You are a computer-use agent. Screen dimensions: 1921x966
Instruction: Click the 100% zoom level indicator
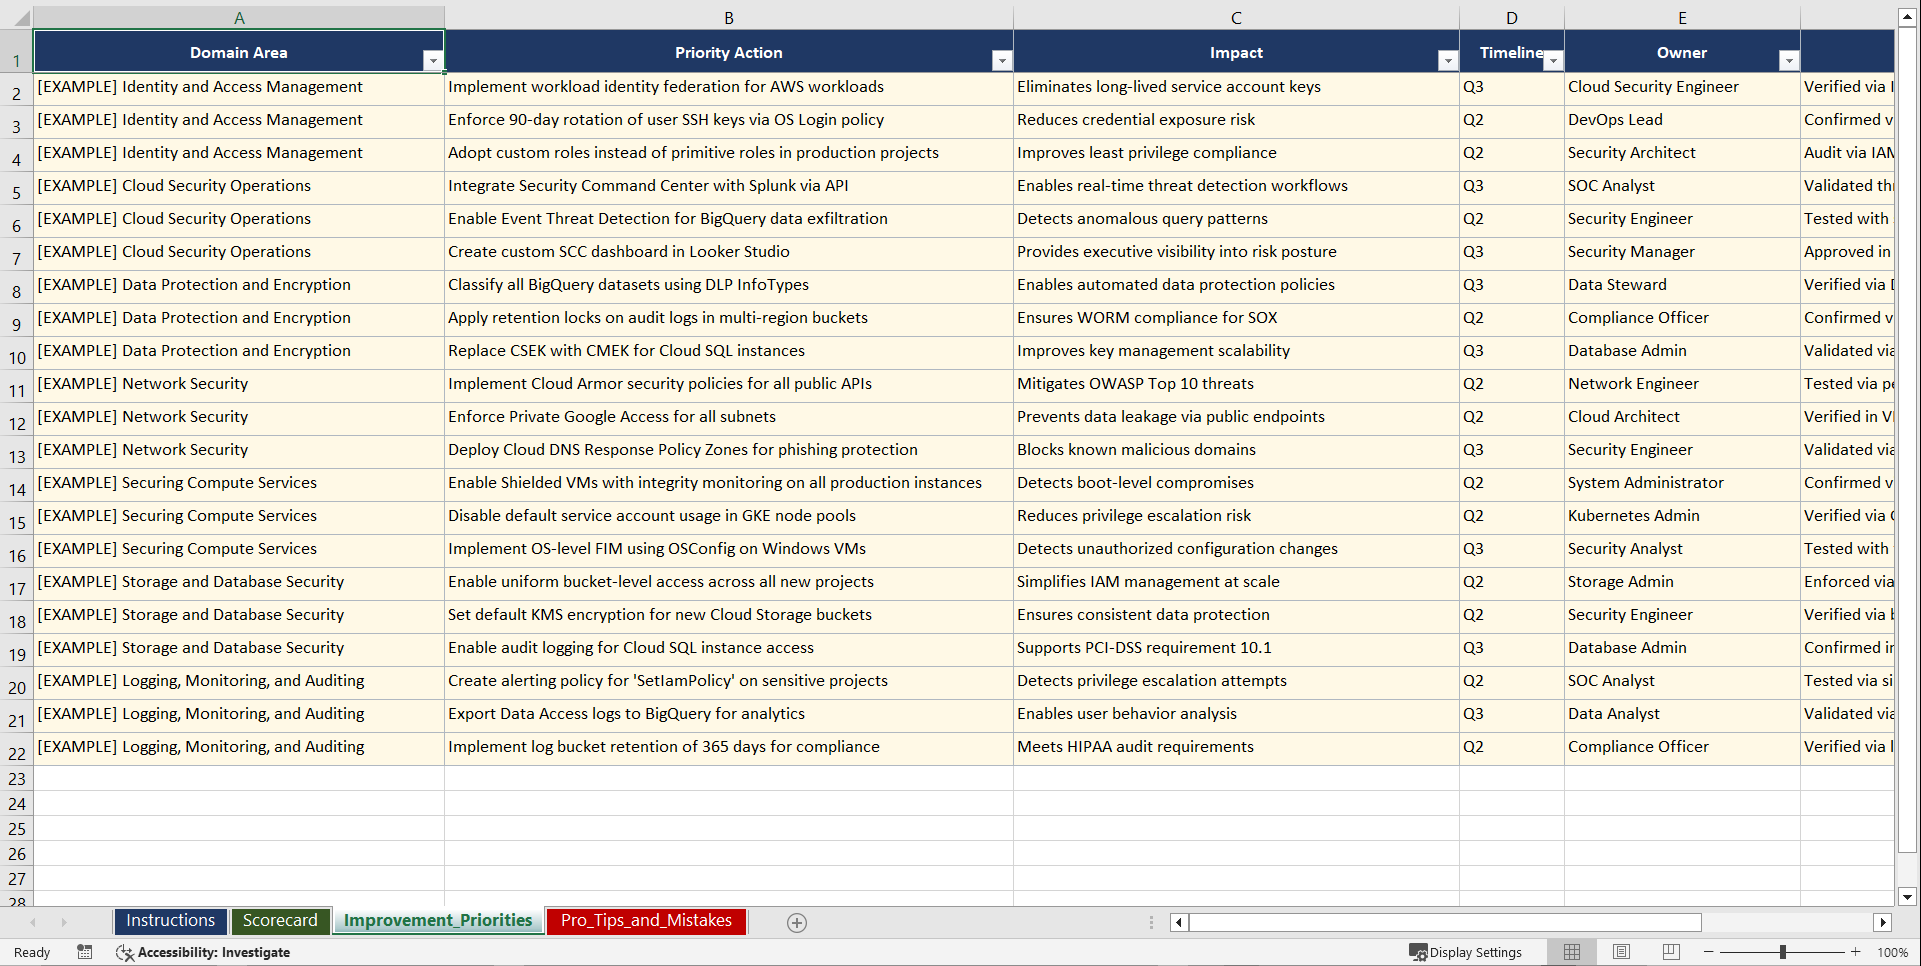[1892, 952]
